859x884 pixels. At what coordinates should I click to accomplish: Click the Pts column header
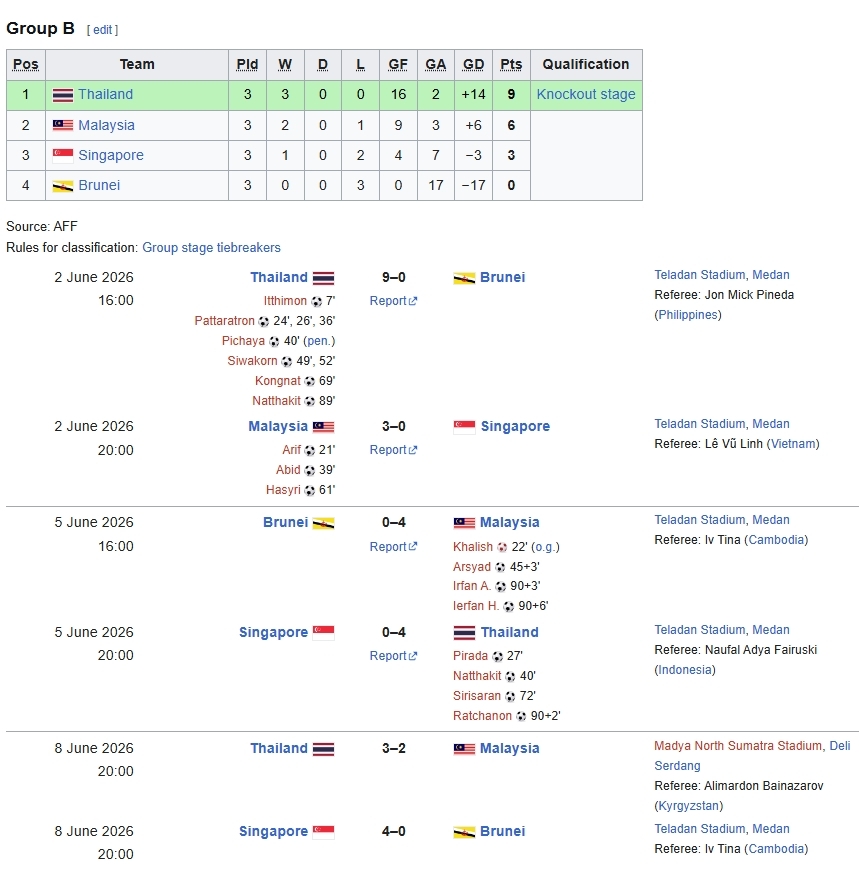[x=511, y=64]
